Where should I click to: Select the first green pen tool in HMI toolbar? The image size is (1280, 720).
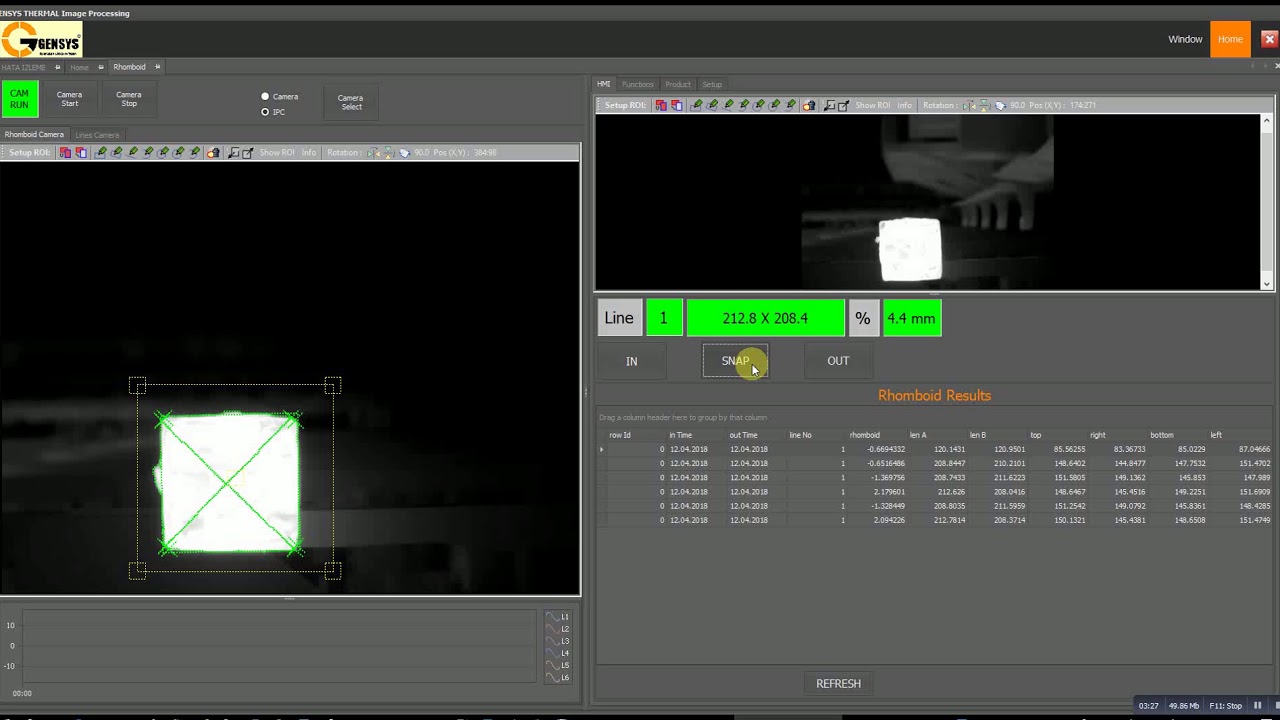coord(697,105)
